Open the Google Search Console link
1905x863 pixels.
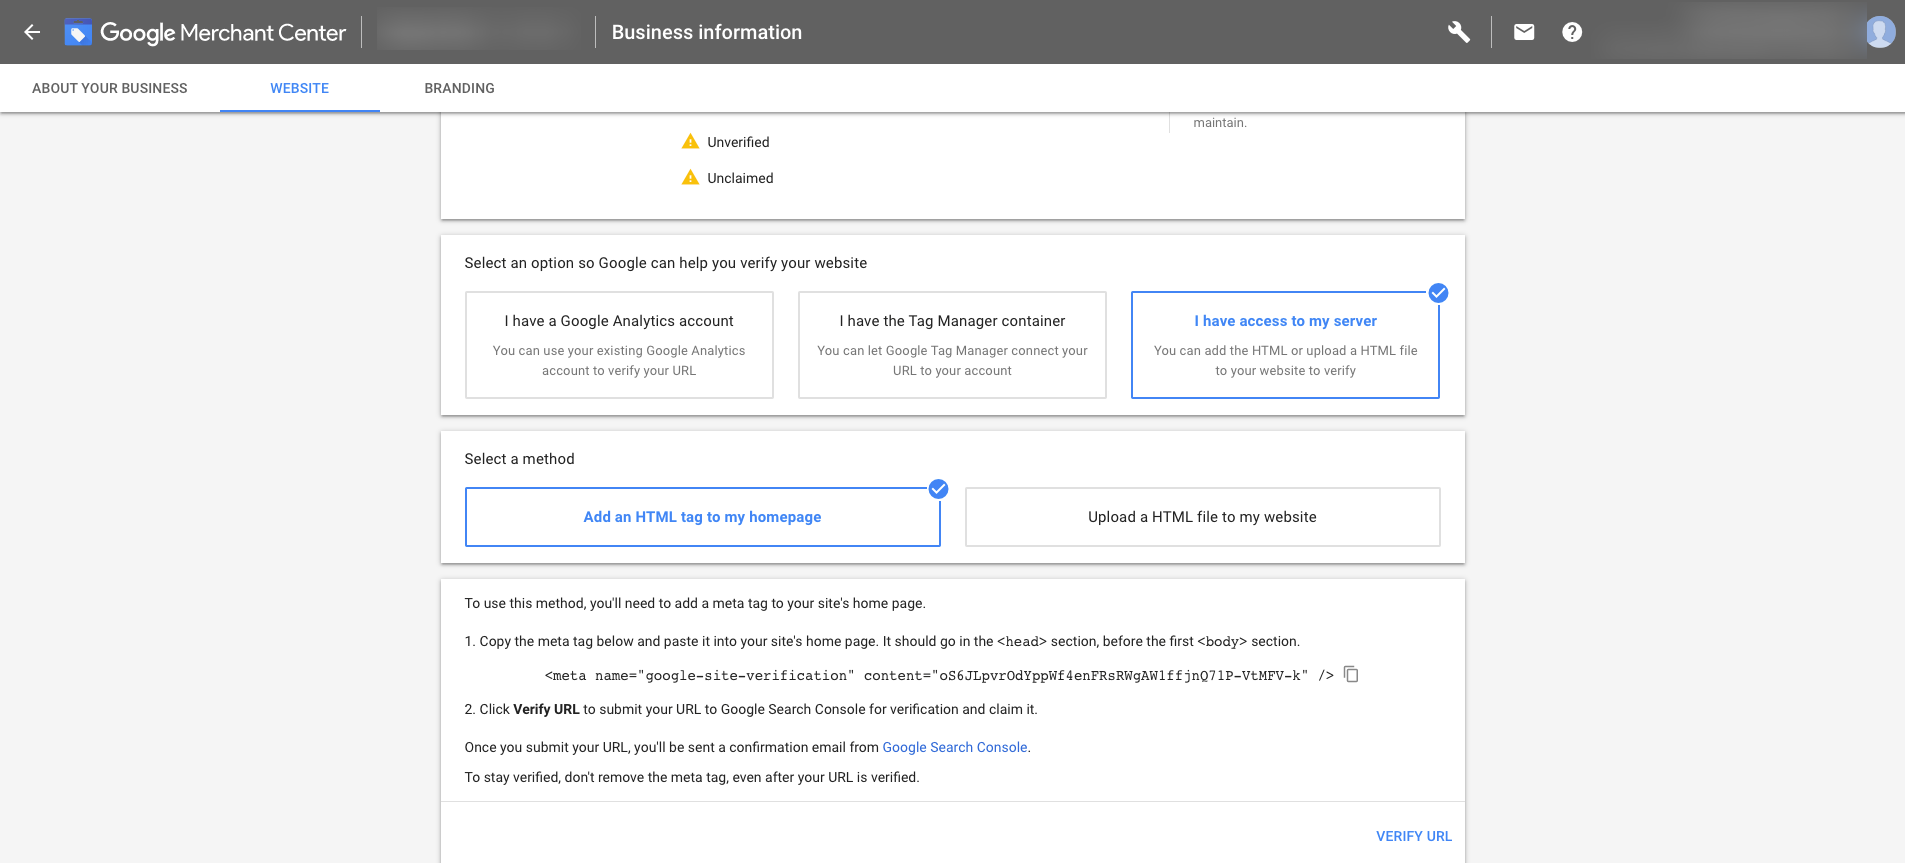(954, 747)
